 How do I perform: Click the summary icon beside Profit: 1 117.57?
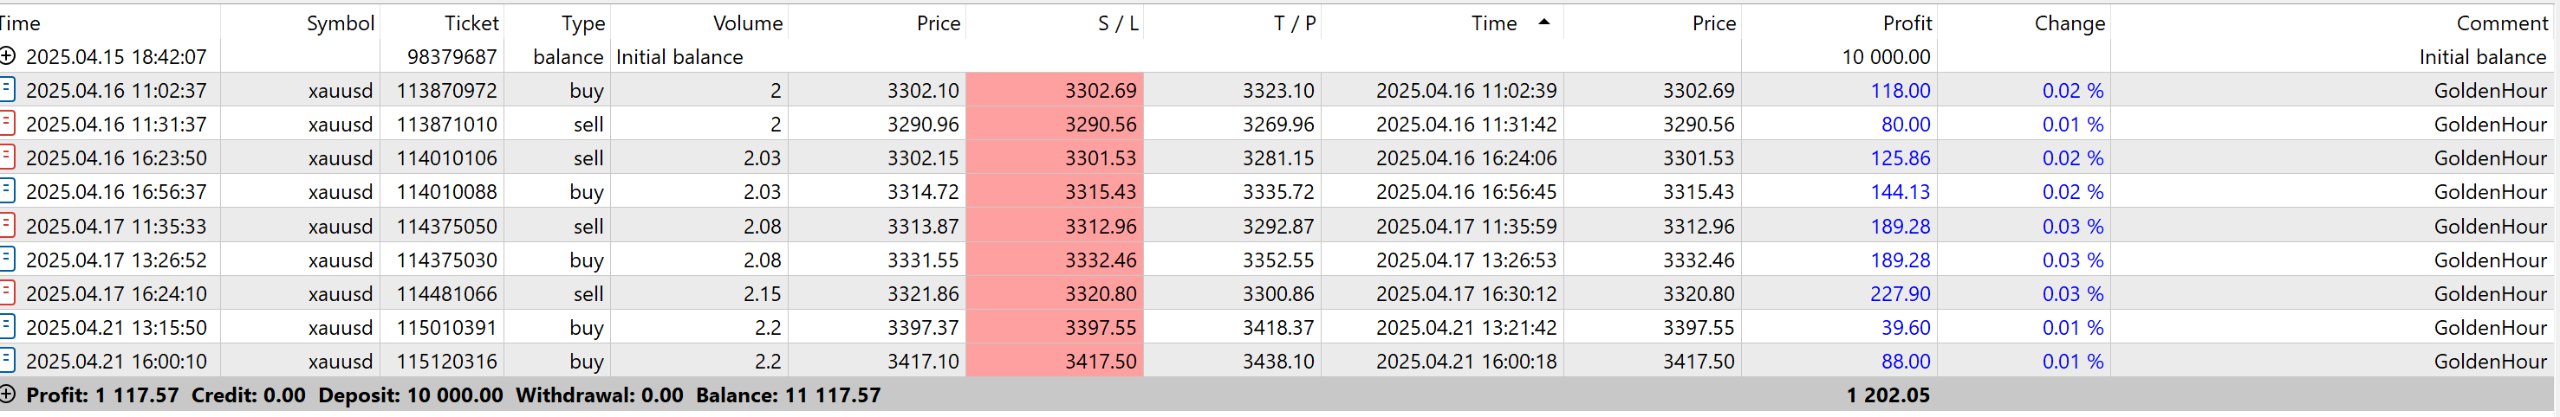tap(8, 394)
